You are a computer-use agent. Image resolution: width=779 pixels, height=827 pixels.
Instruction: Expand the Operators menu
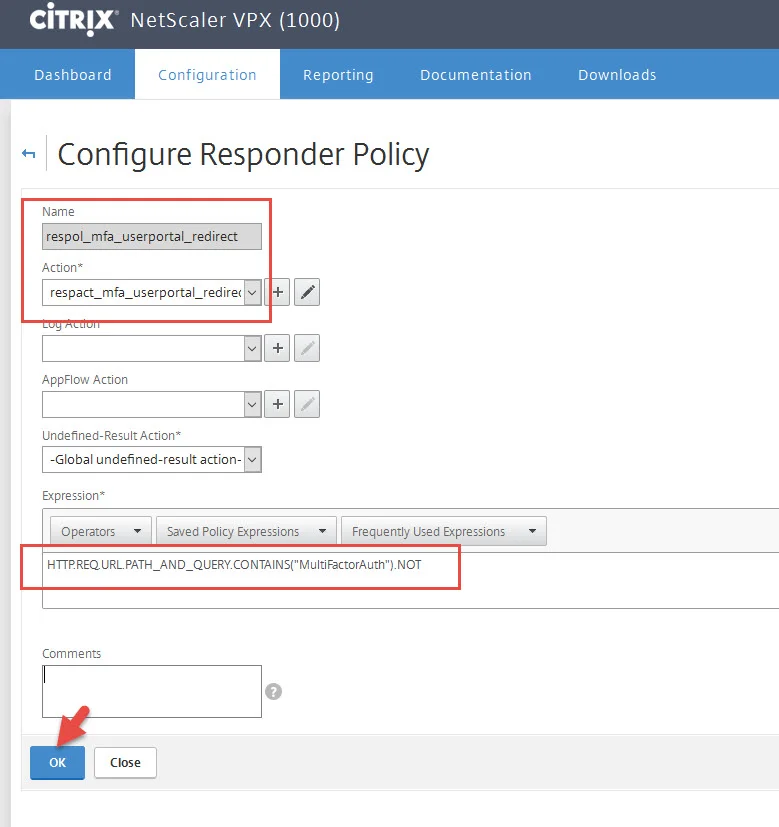(x=101, y=531)
